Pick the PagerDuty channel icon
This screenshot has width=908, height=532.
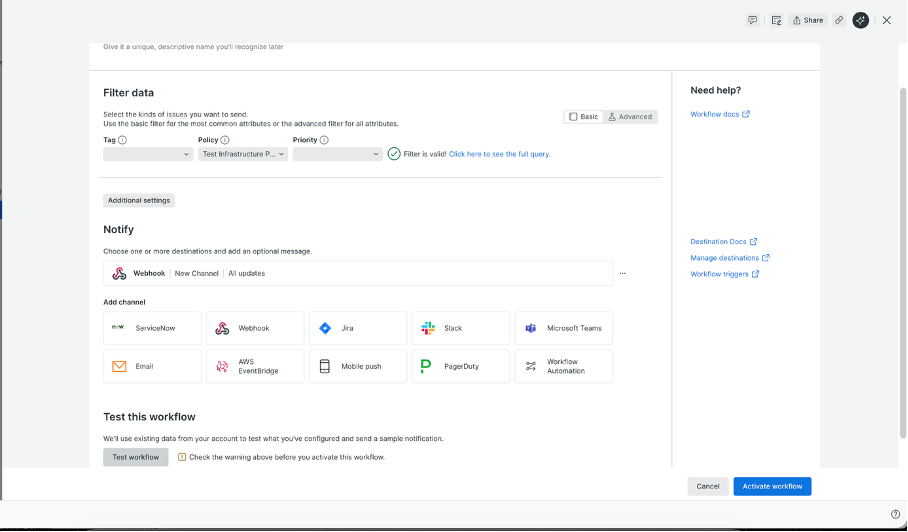(x=426, y=366)
